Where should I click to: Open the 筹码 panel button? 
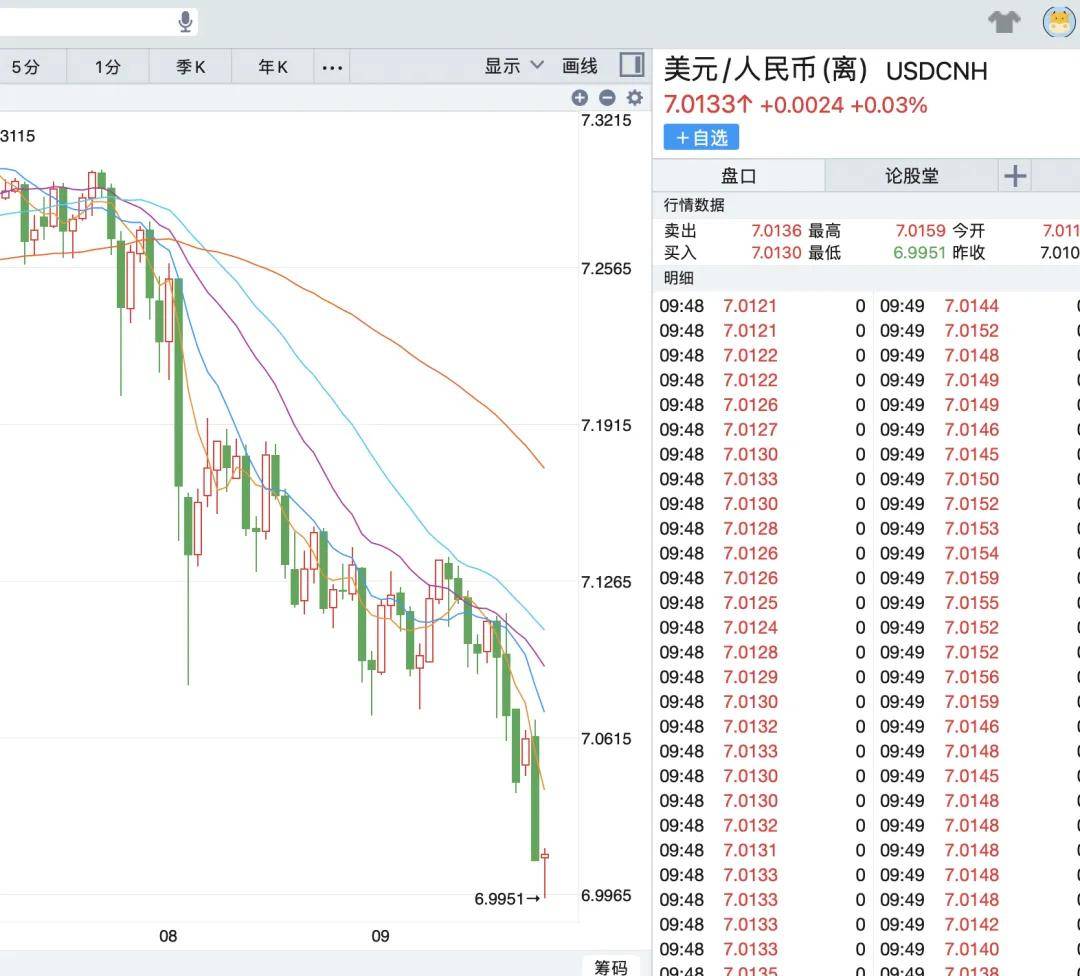(611, 966)
